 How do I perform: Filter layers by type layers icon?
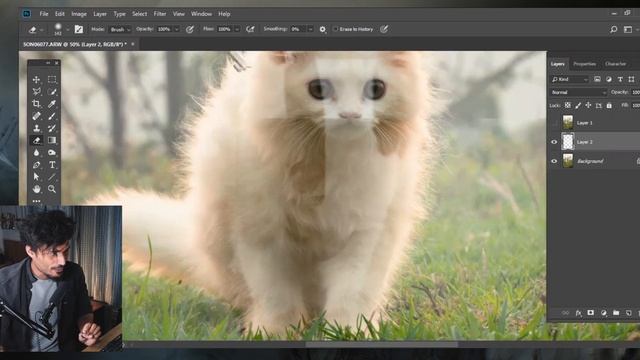(x=620, y=79)
